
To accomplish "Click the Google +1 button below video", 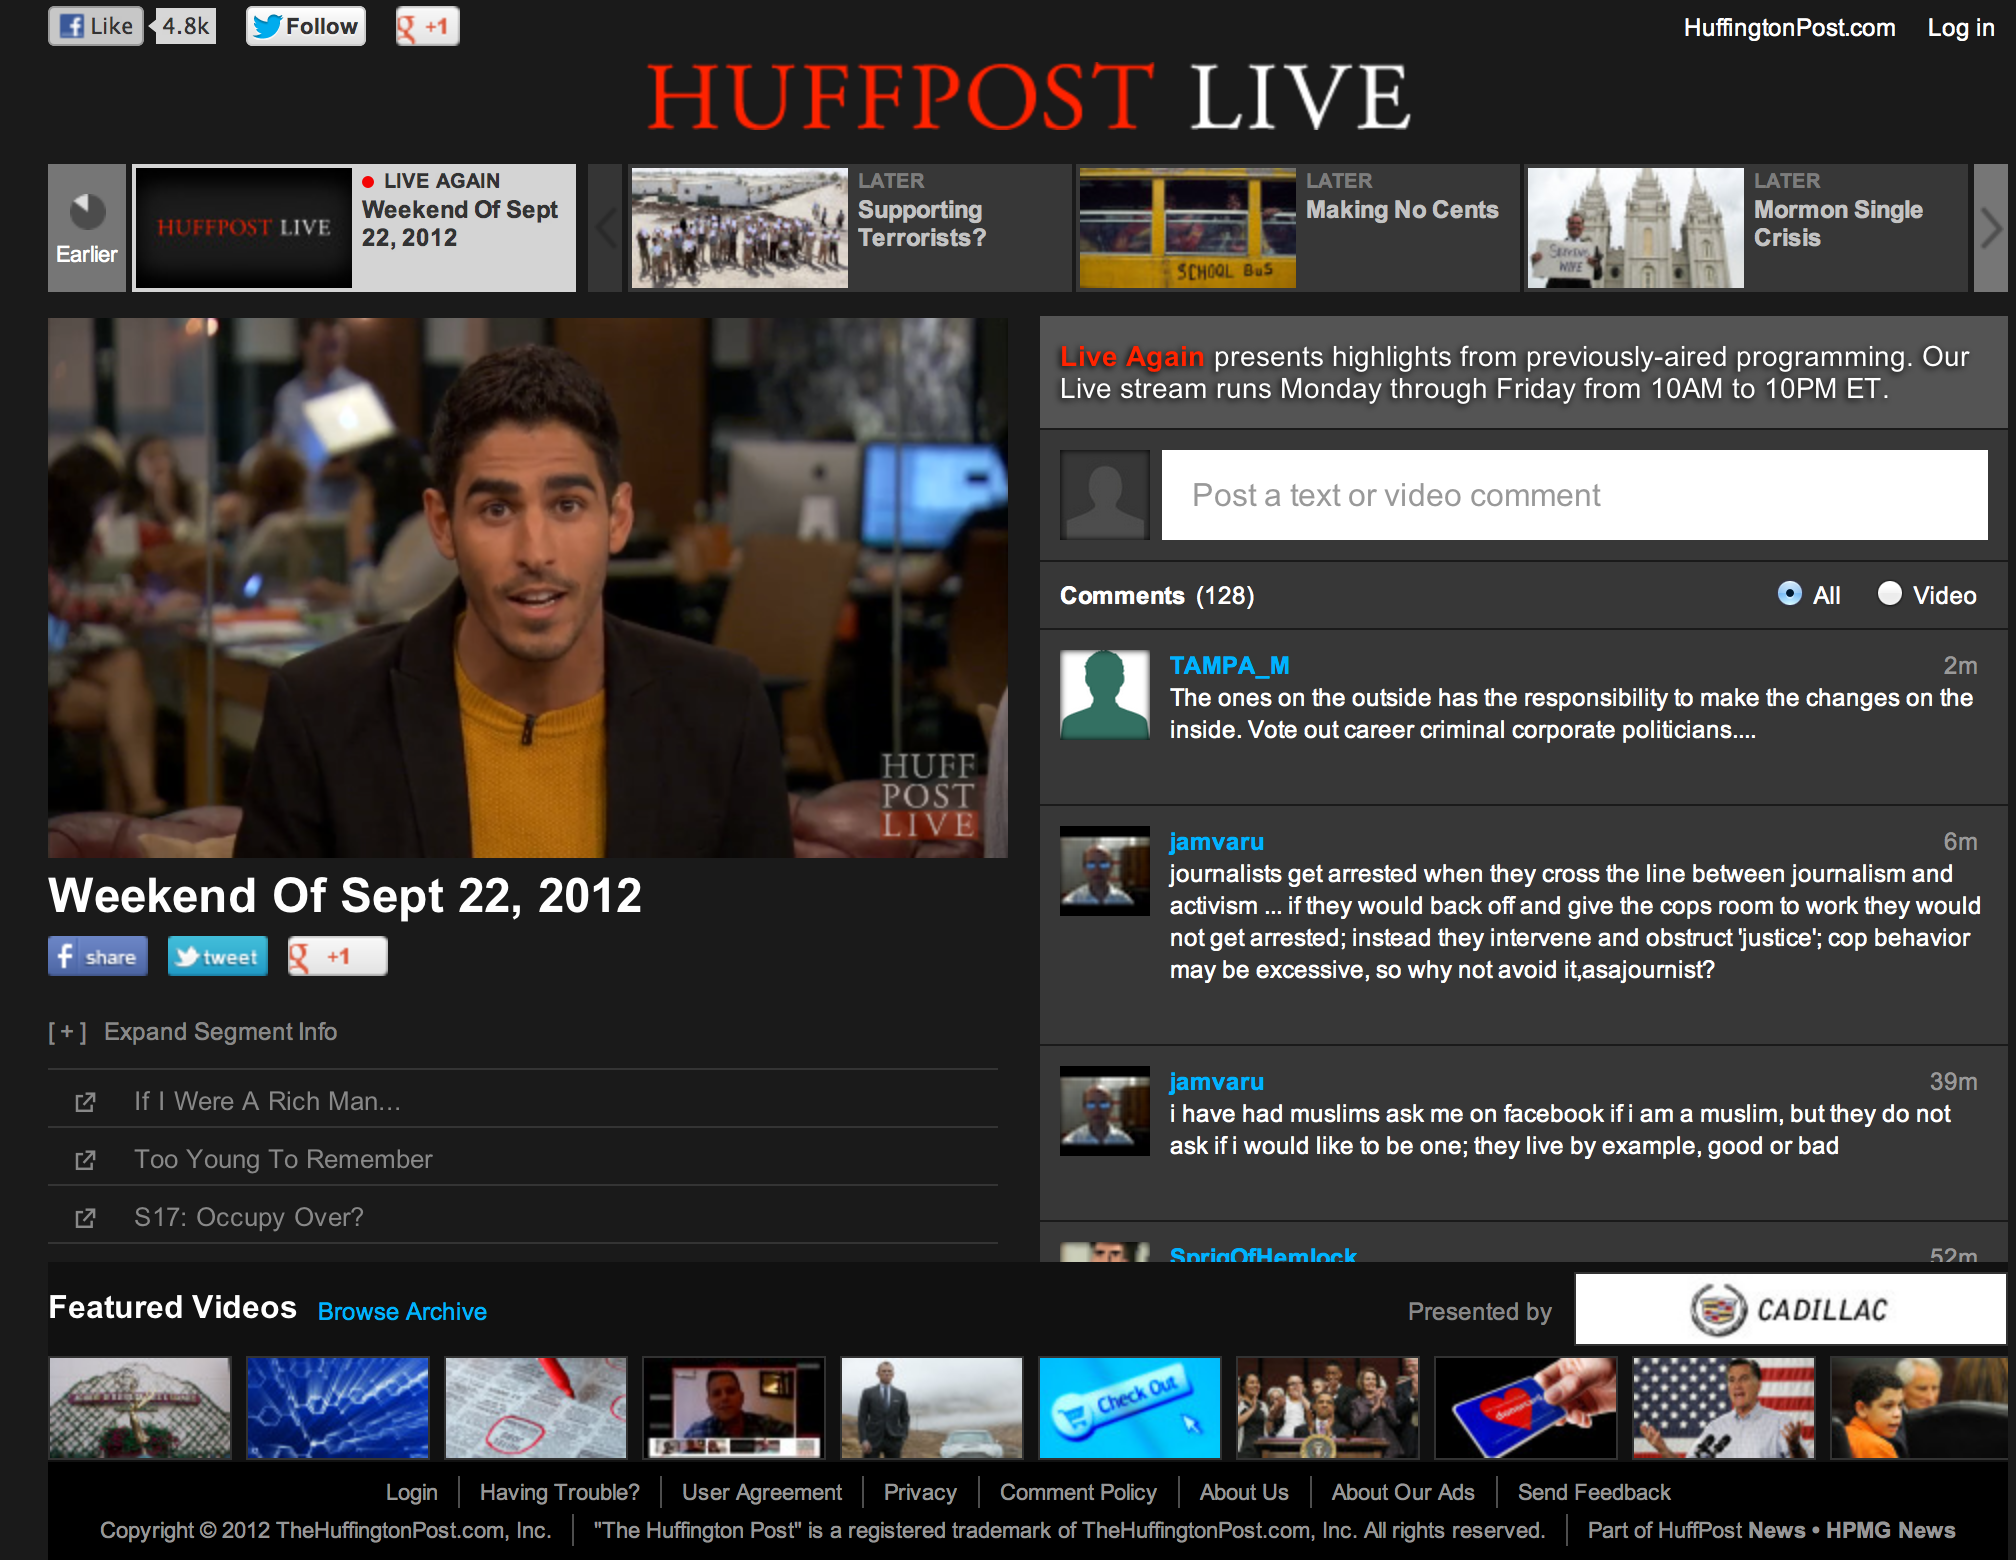I will (338, 956).
